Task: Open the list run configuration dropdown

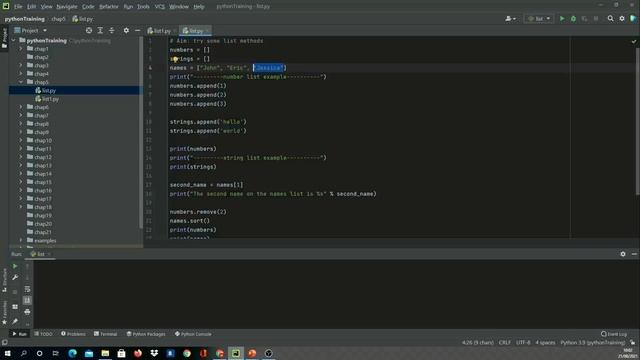Action: click(539, 19)
